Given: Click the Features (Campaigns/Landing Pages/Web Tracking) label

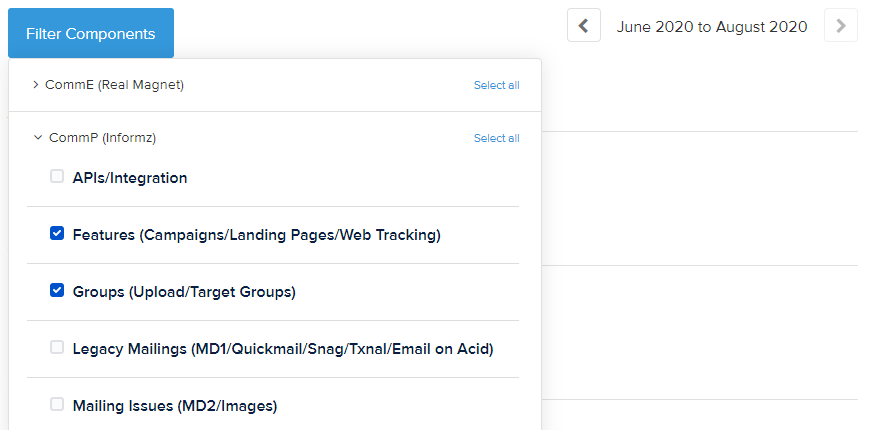Looking at the screenshot, I should click(x=257, y=235).
